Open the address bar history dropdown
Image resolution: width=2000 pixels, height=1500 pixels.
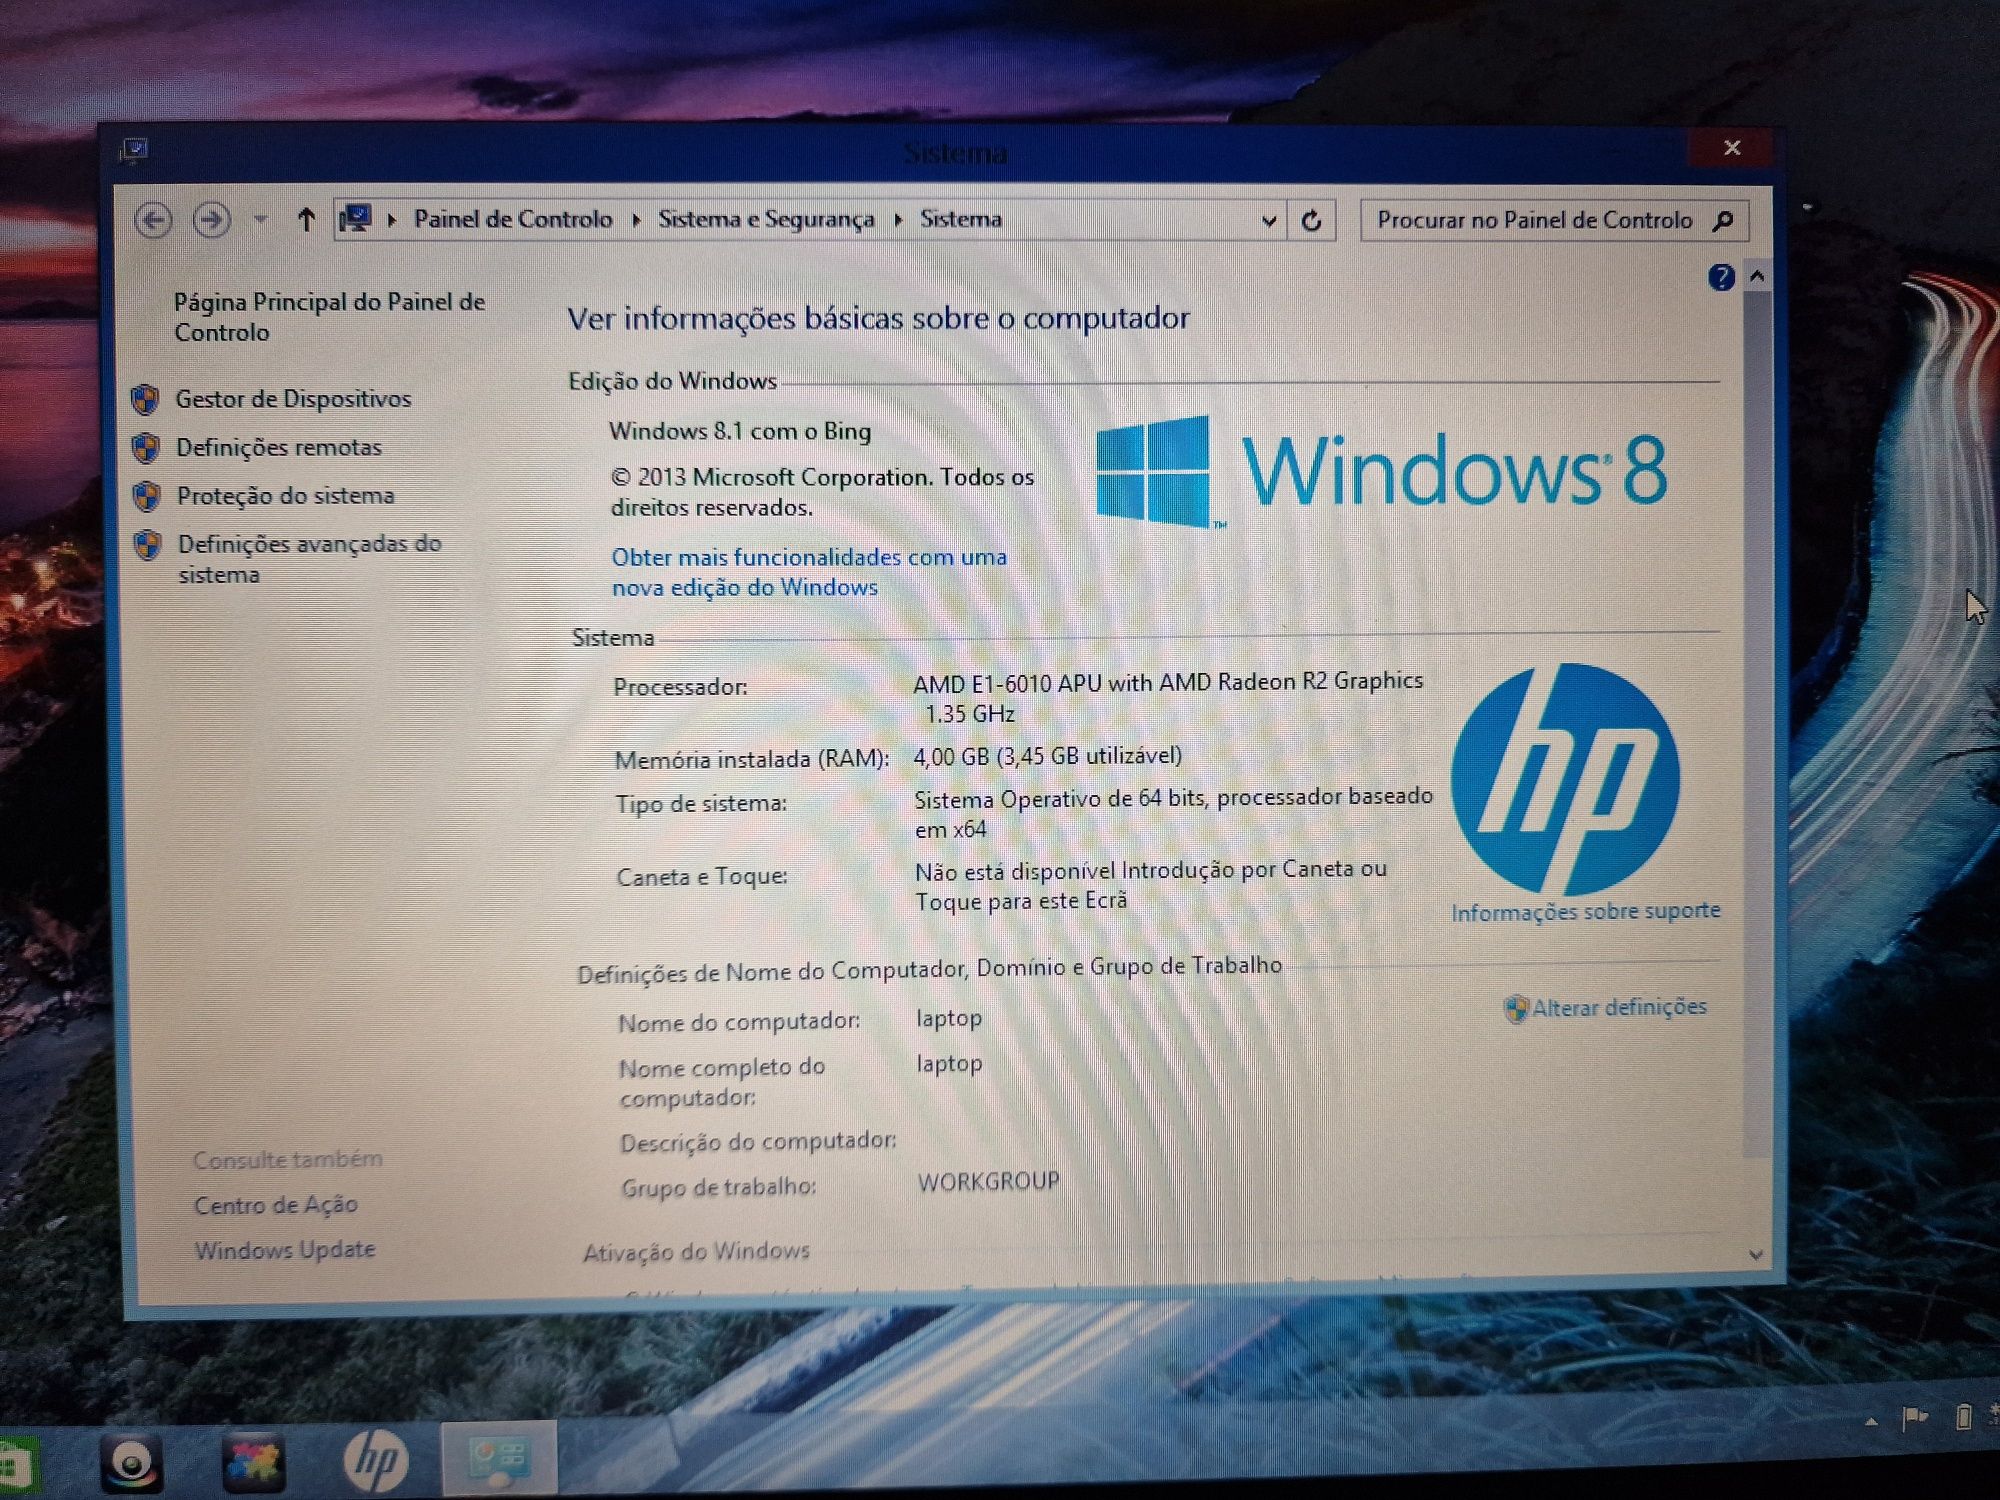tap(1268, 221)
